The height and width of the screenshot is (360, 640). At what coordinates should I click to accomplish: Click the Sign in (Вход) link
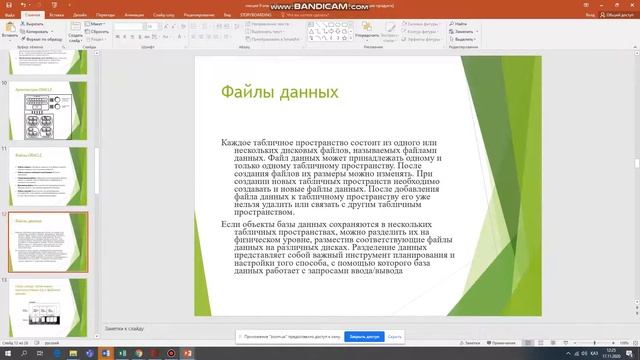click(x=590, y=15)
